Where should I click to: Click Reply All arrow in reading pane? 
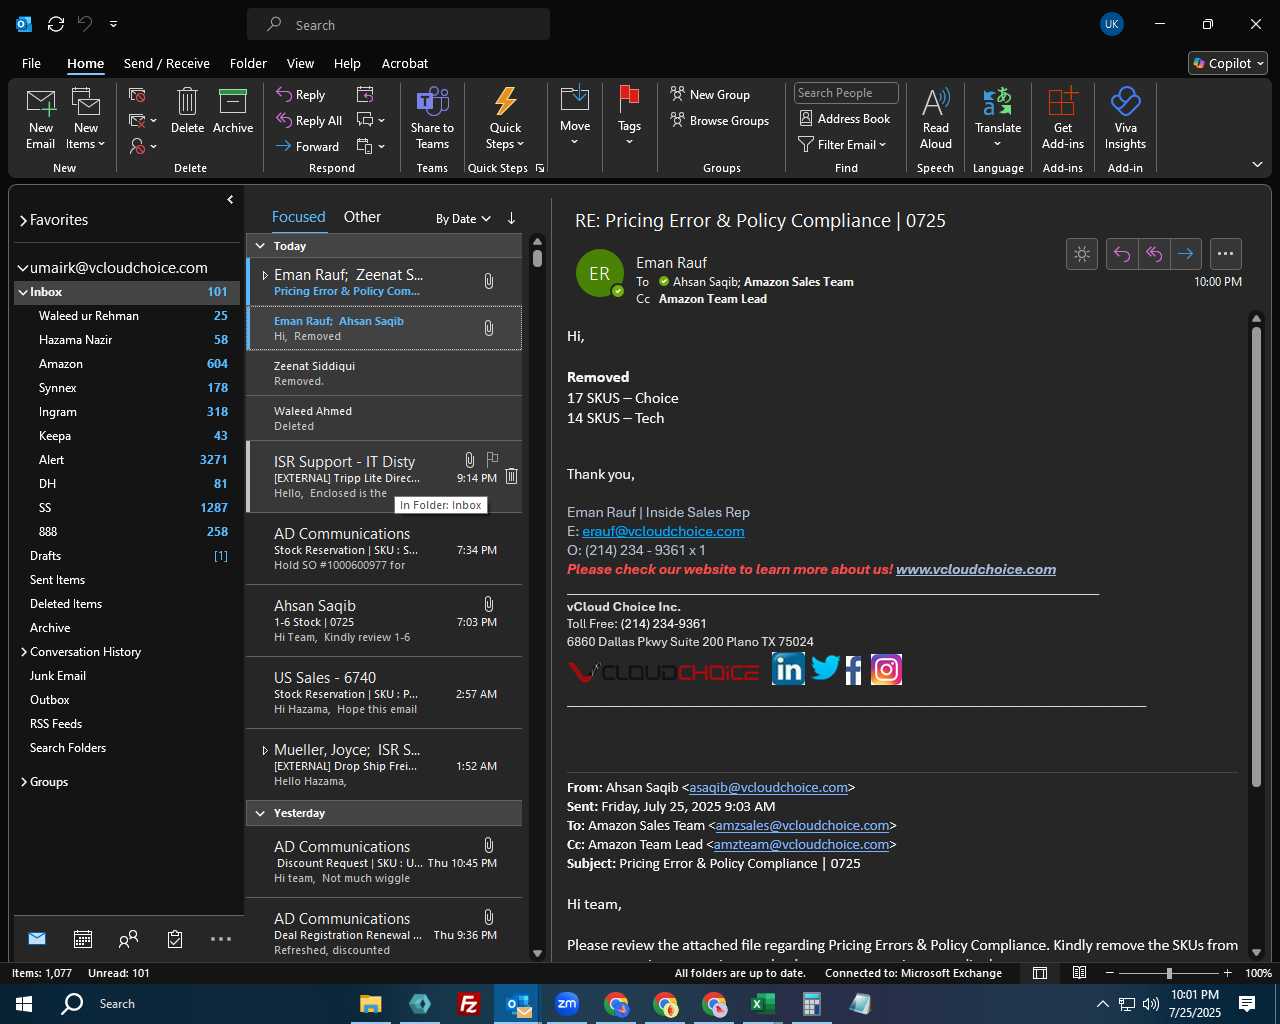click(x=1154, y=254)
